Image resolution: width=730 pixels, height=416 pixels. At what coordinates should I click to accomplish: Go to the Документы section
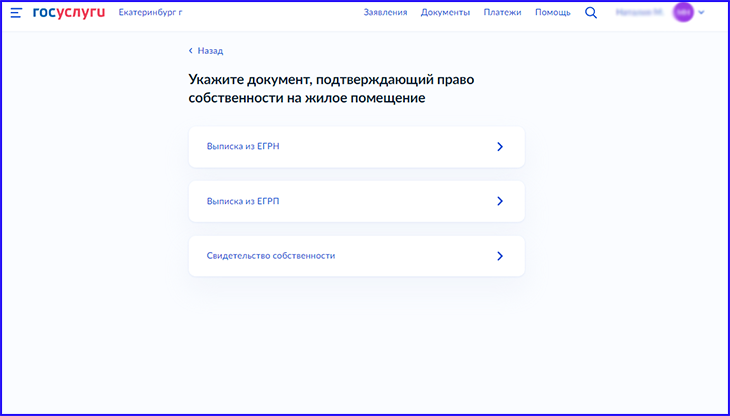click(x=445, y=13)
